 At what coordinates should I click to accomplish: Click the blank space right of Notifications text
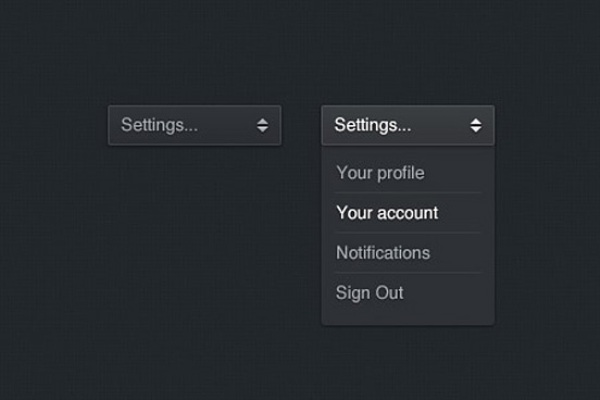[x=458, y=253]
